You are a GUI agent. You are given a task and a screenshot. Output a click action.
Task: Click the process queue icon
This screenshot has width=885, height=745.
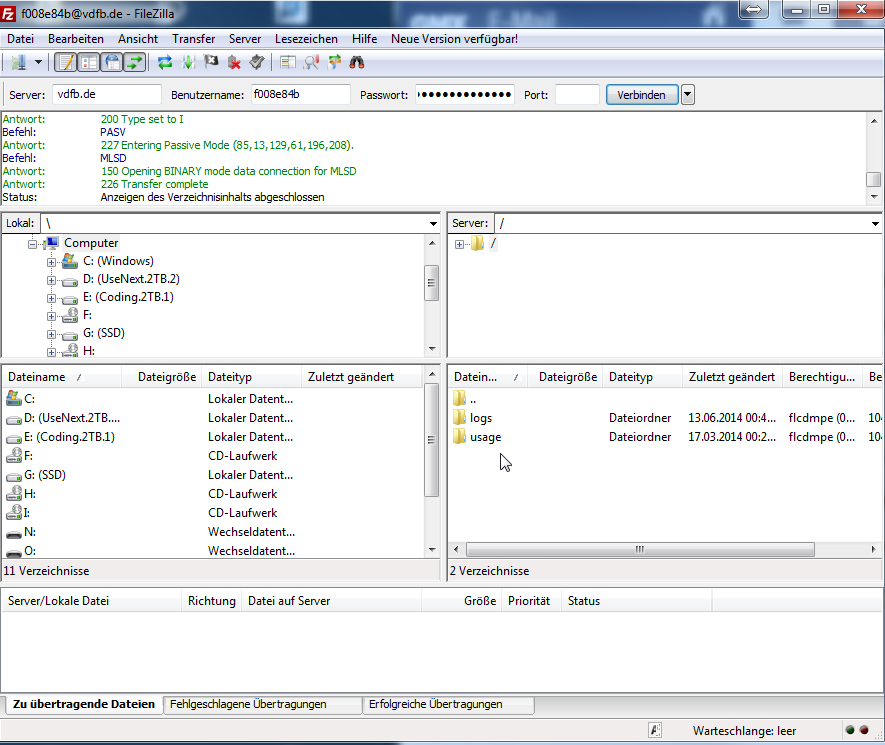click(188, 62)
